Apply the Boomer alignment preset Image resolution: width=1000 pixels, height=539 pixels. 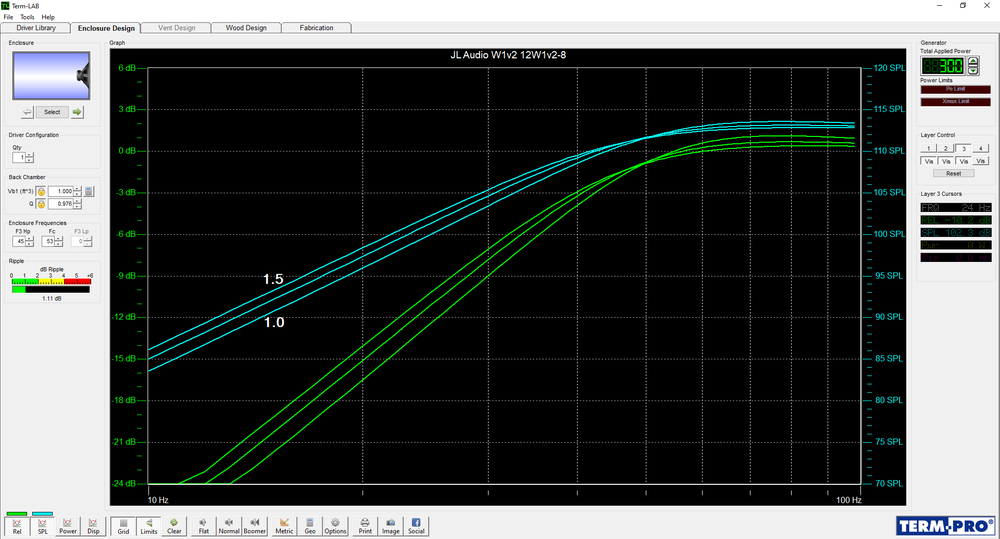coord(254,526)
